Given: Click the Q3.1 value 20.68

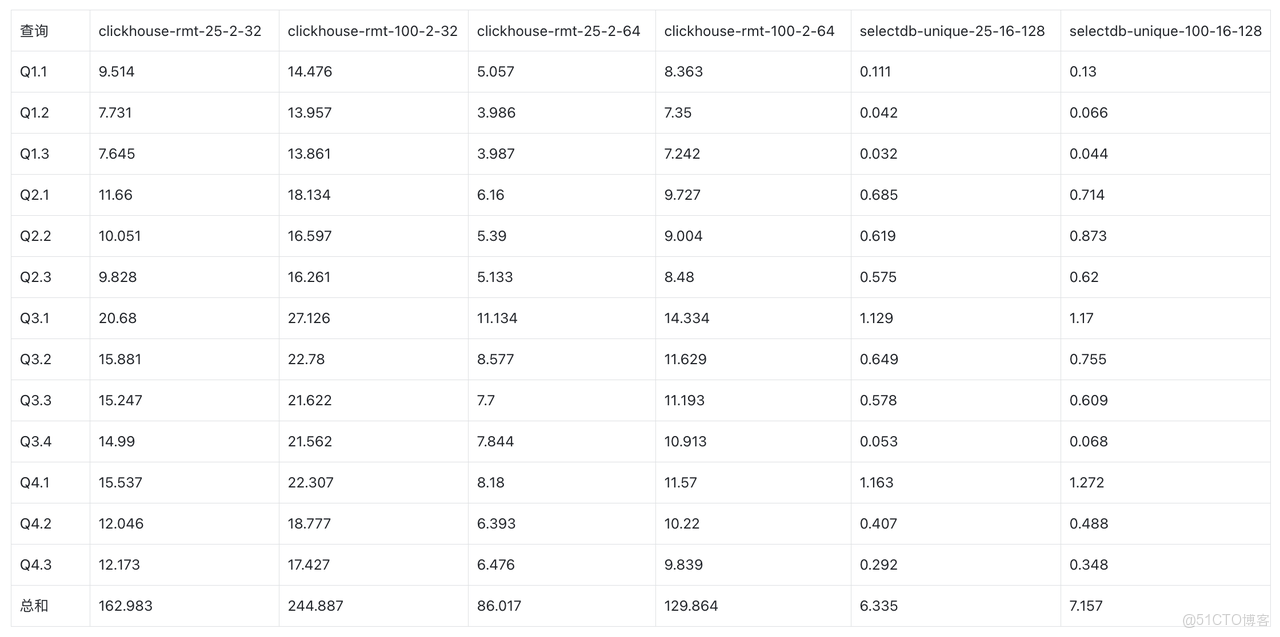Looking at the screenshot, I should 118,318.
